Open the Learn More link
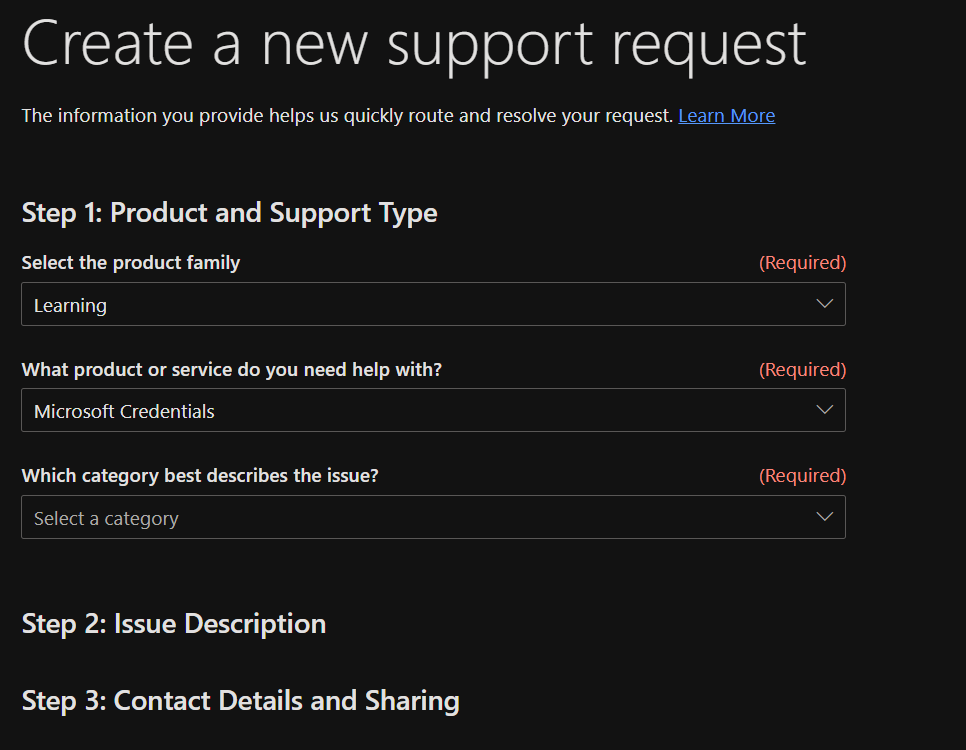 pos(726,116)
